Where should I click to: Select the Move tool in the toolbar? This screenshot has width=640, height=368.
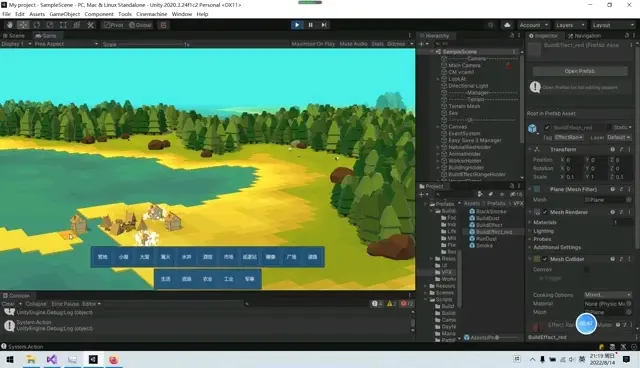(x=23, y=25)
